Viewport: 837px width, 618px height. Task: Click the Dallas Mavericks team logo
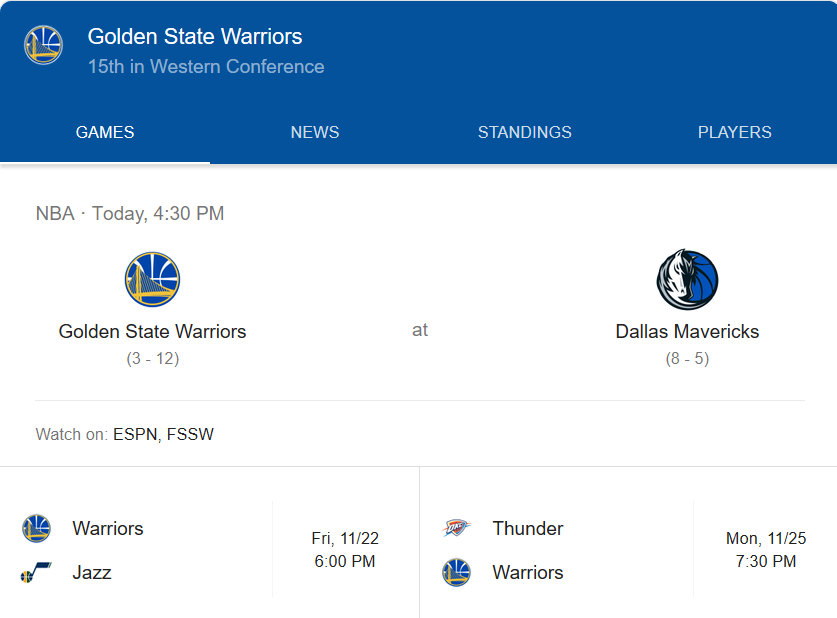click(687, 280)
